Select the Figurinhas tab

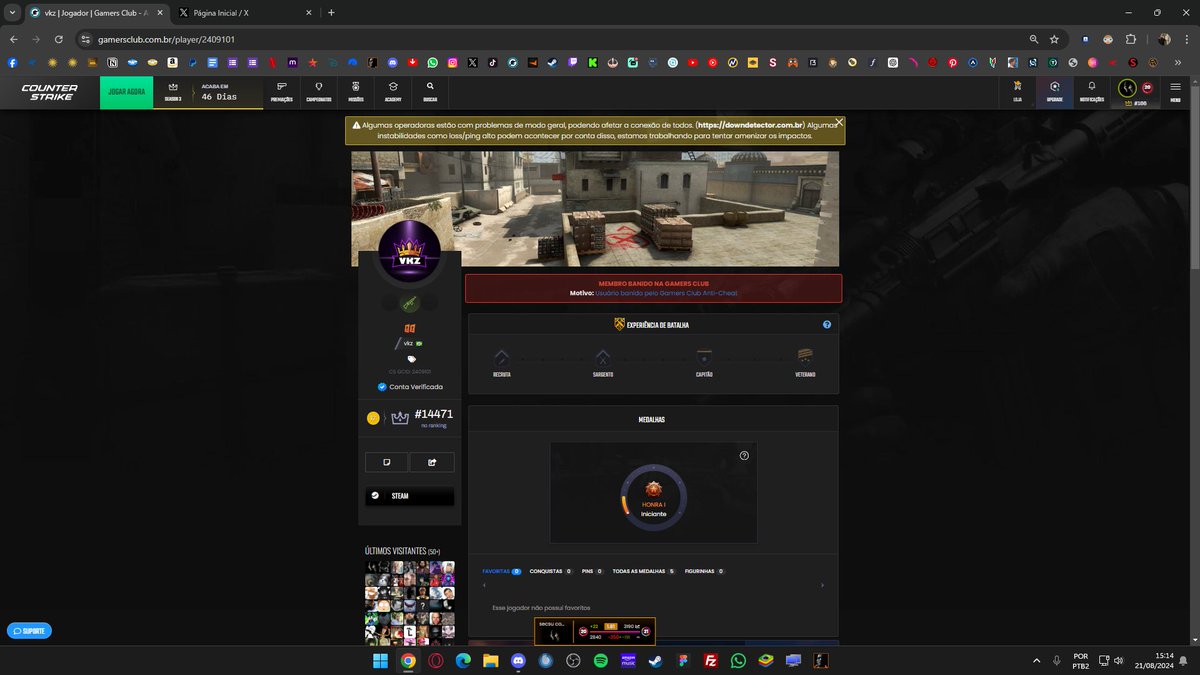tap(704, 571)
